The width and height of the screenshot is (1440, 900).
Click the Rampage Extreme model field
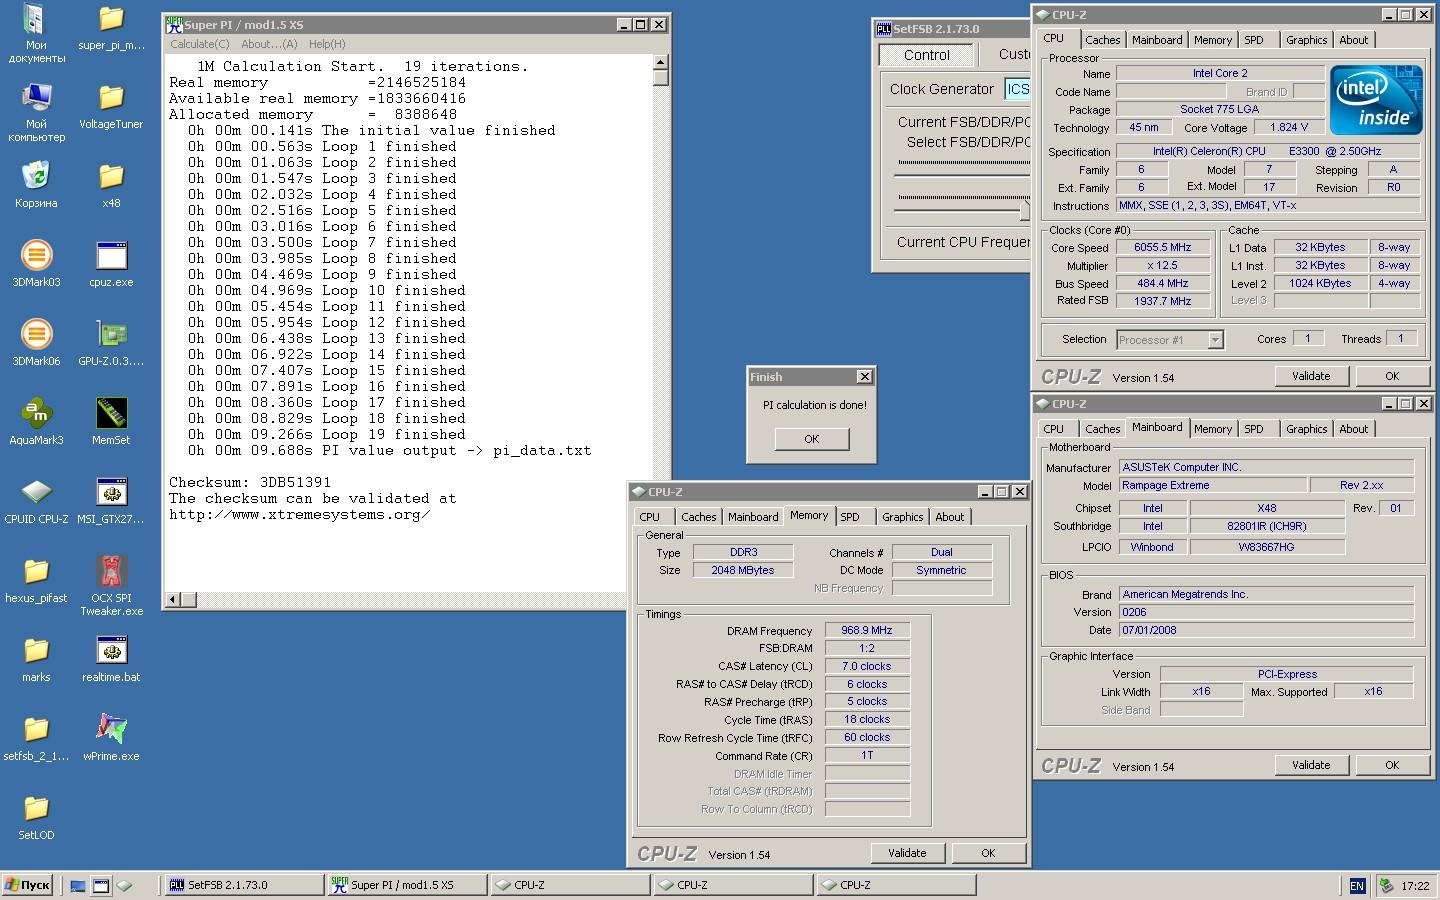1212,485
